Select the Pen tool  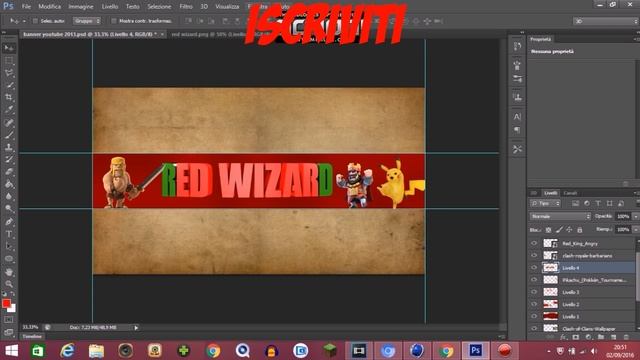point(9,222)
